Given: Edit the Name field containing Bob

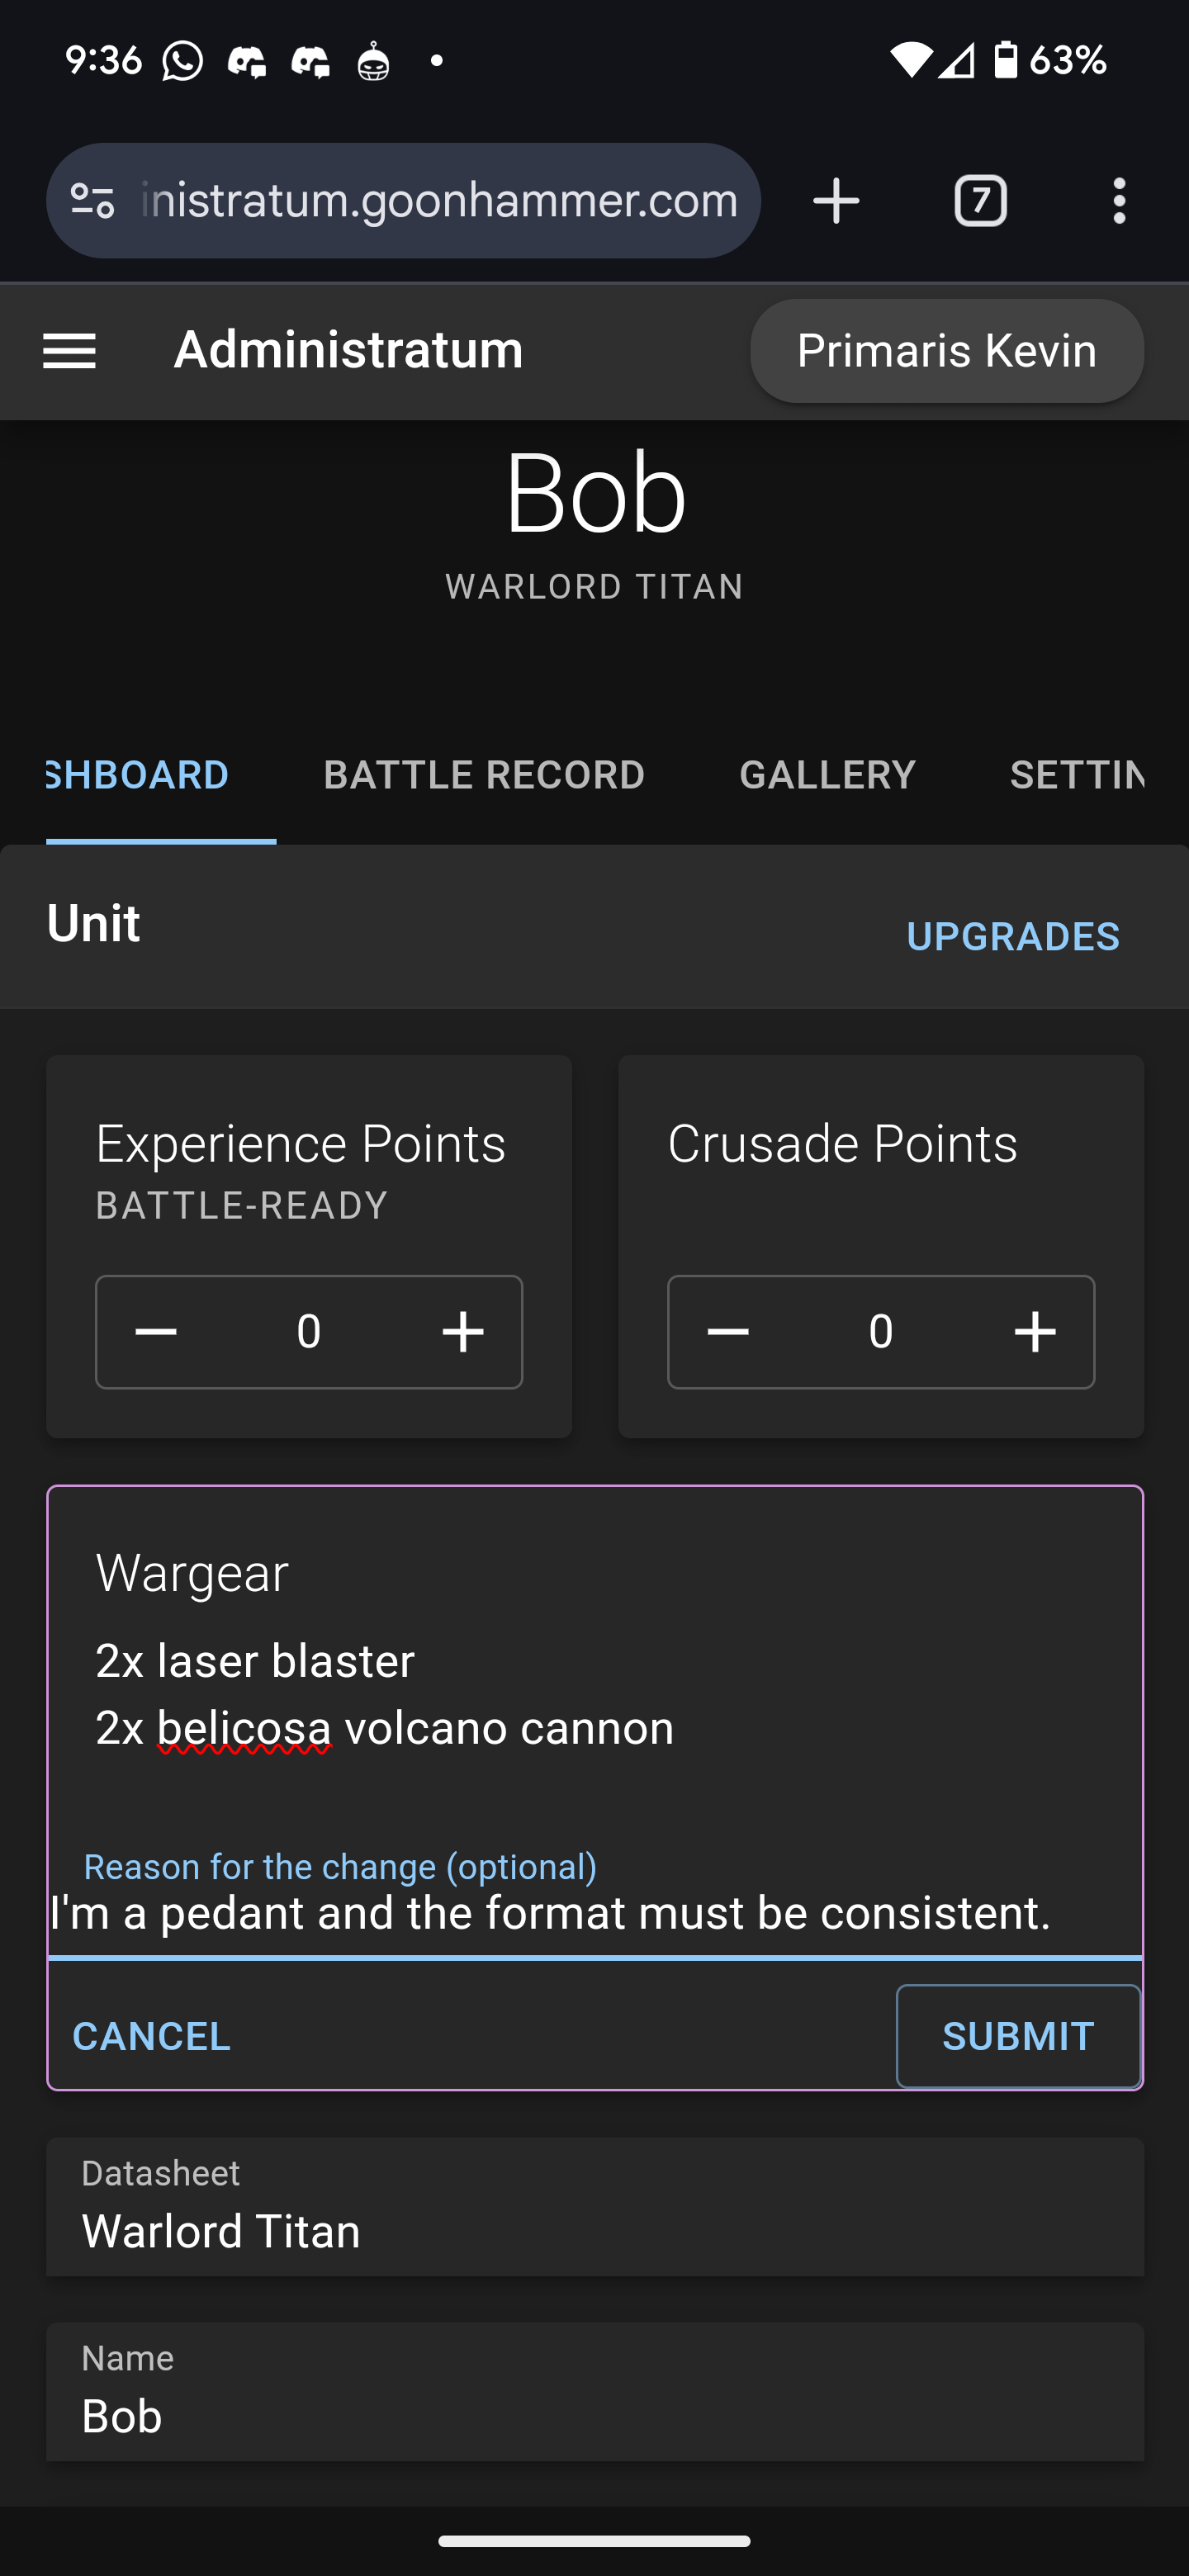Looking at the screenshot, I should pyautogui.click(x=594, y=2393).
